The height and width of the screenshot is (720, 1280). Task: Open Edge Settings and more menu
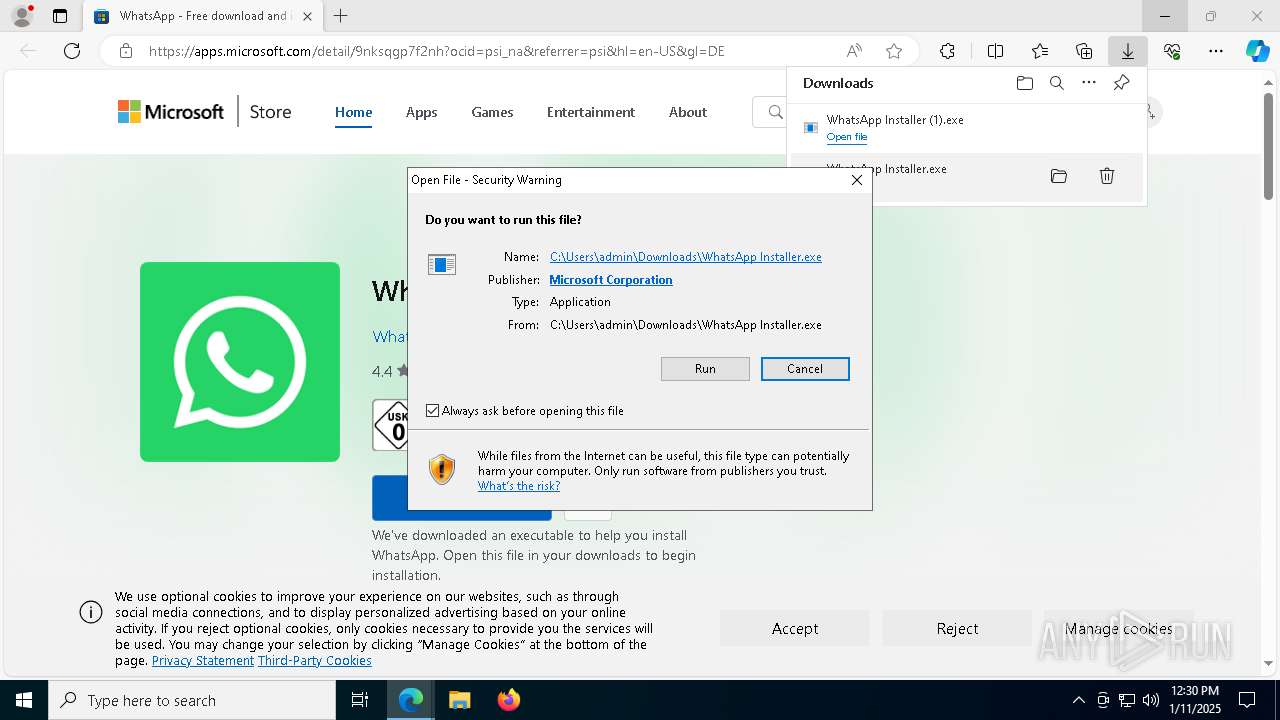[x=1216, y=51]
